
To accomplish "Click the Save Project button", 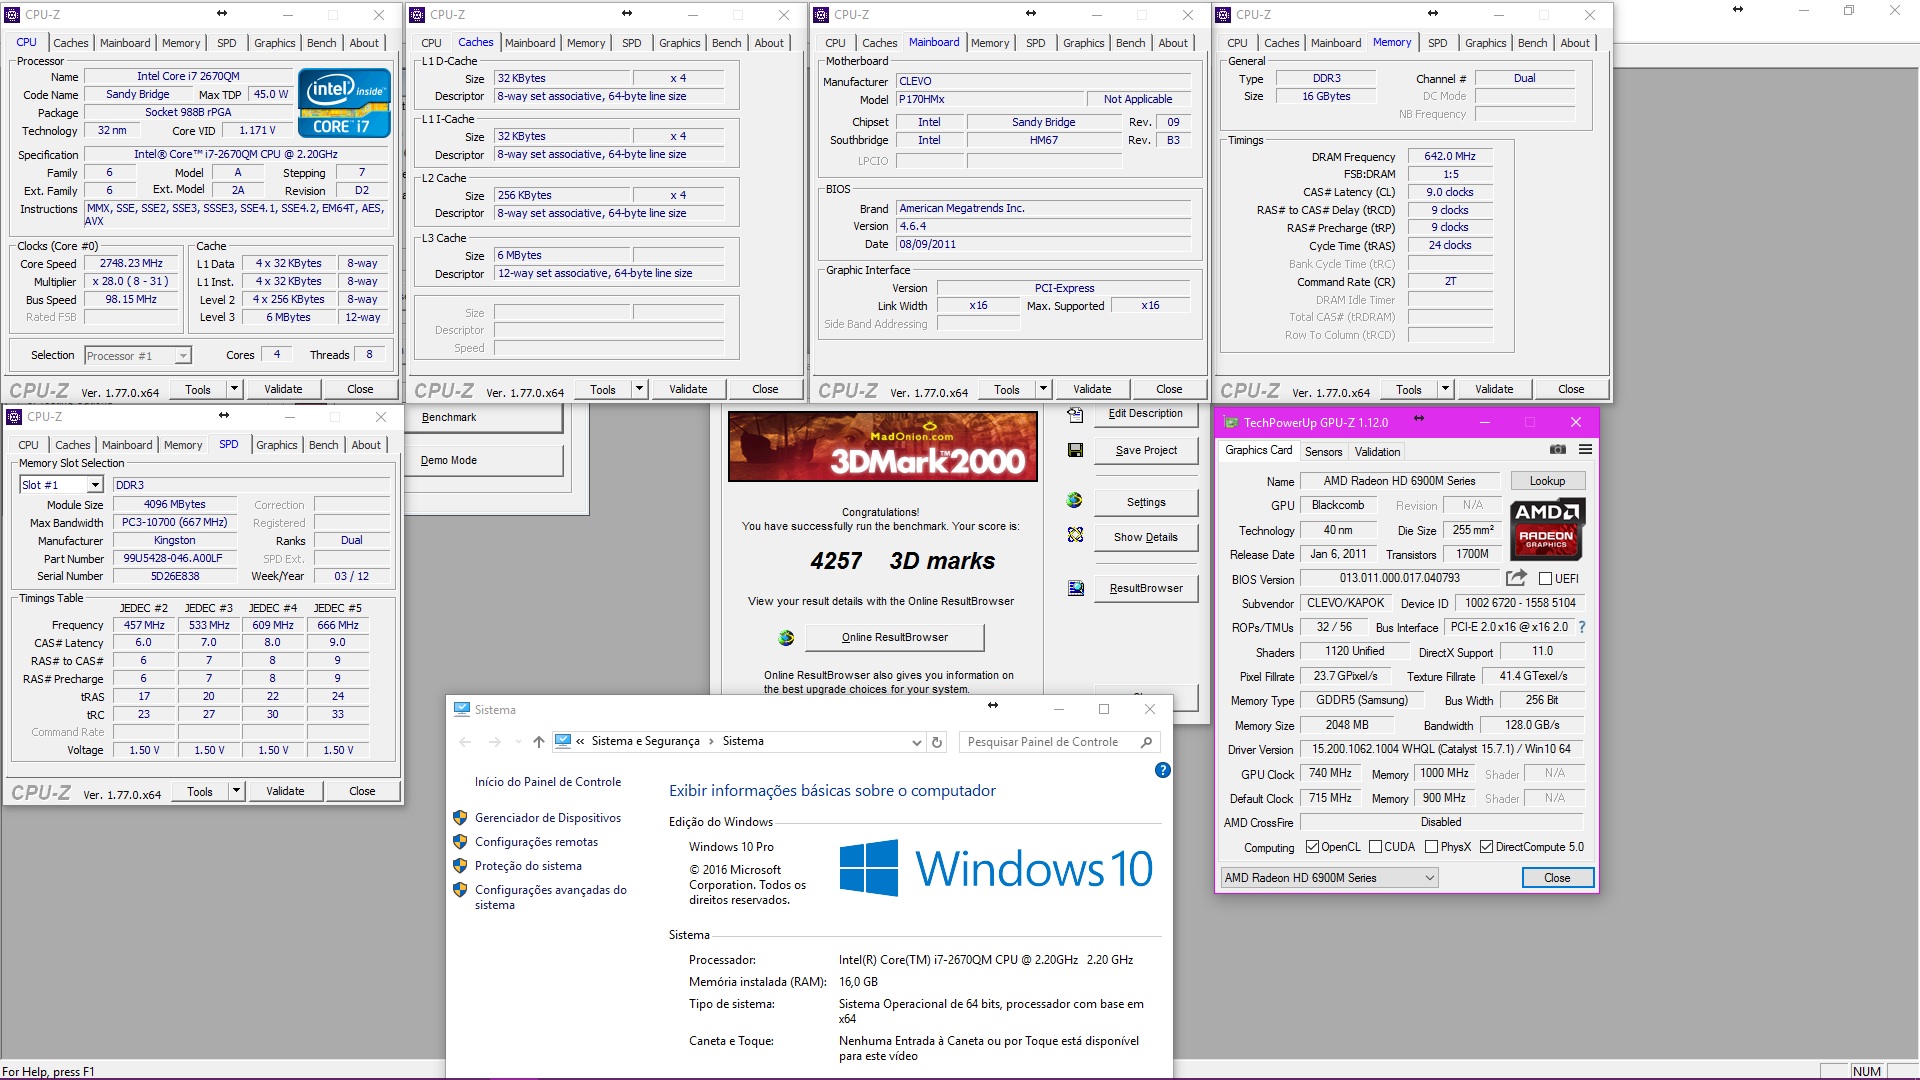I will pyautogui.click(x=1146, y=450).
